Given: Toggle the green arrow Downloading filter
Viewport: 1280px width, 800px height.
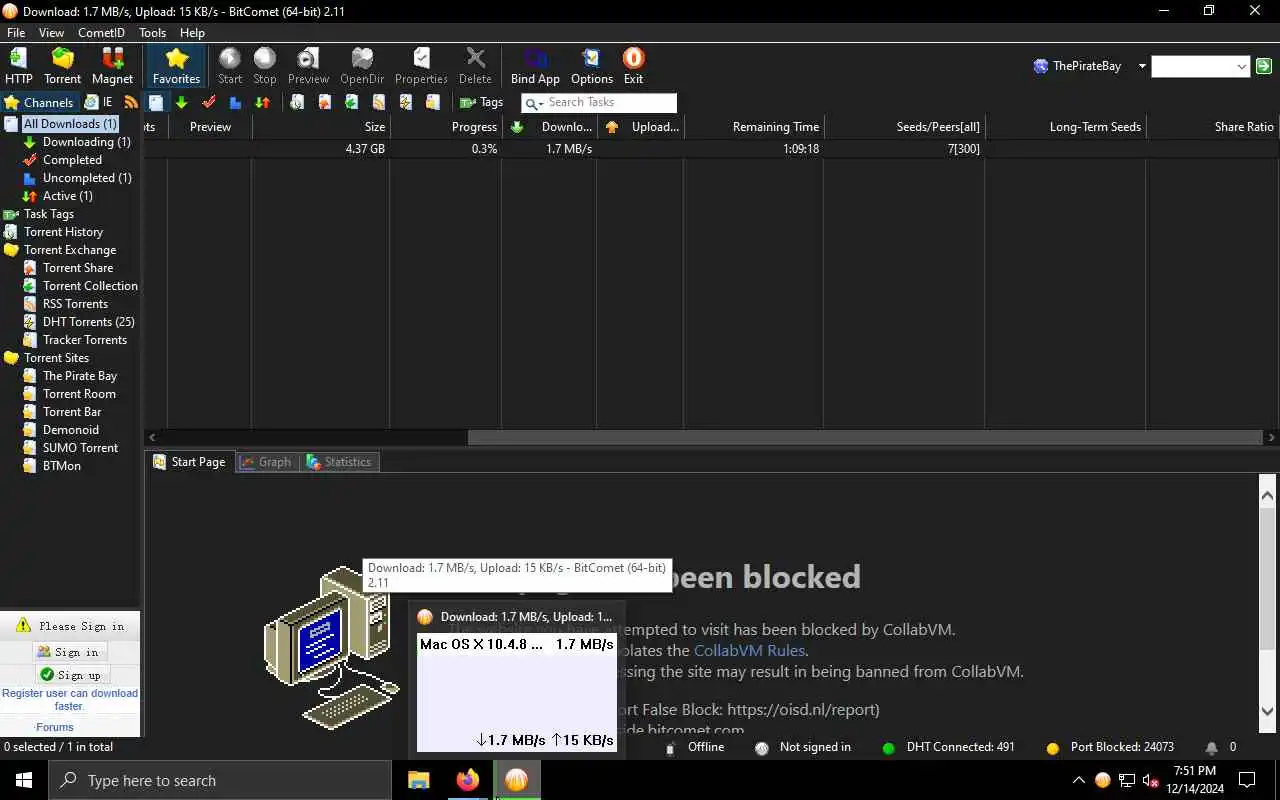Looking at the screenshot, I should [x=181, y=102].
